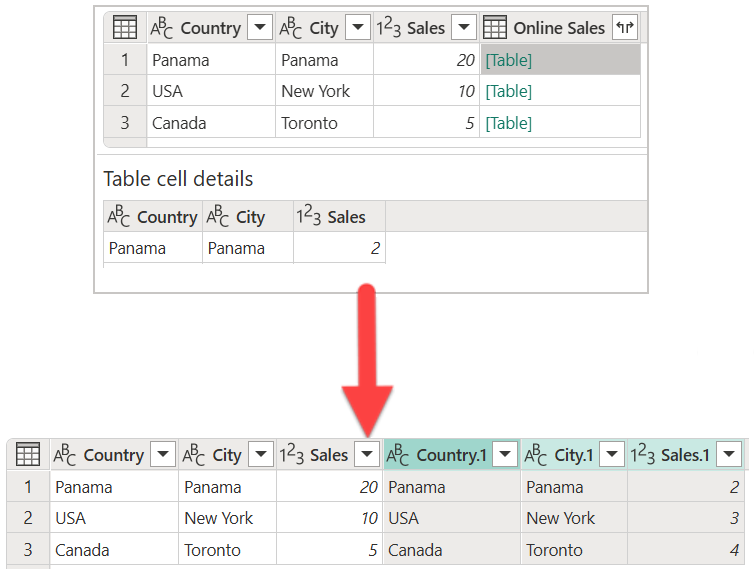This screenshot has height=575, width=755.
Task: Click the table type icon beside Online Sales
Action: (x=495, y=27)
